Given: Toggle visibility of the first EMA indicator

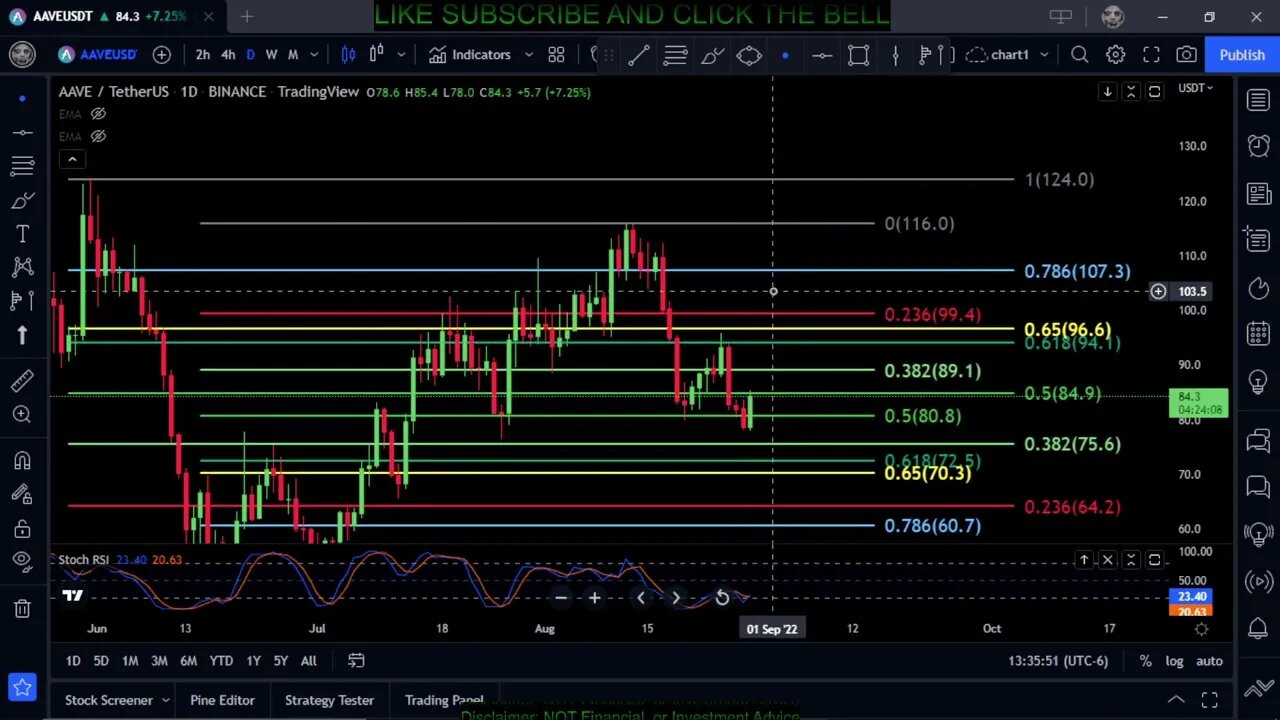Looking at the screenshot, I should 98,114.
